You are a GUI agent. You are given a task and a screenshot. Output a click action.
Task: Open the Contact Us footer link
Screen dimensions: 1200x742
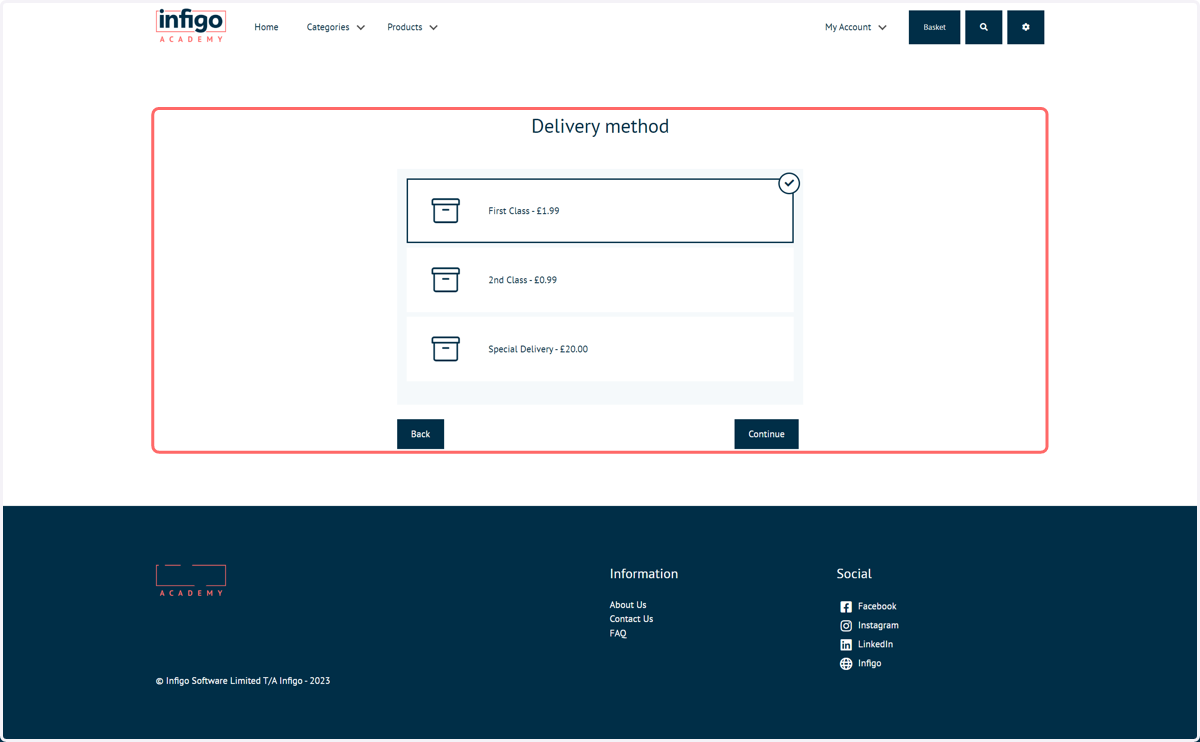[631, 619]
